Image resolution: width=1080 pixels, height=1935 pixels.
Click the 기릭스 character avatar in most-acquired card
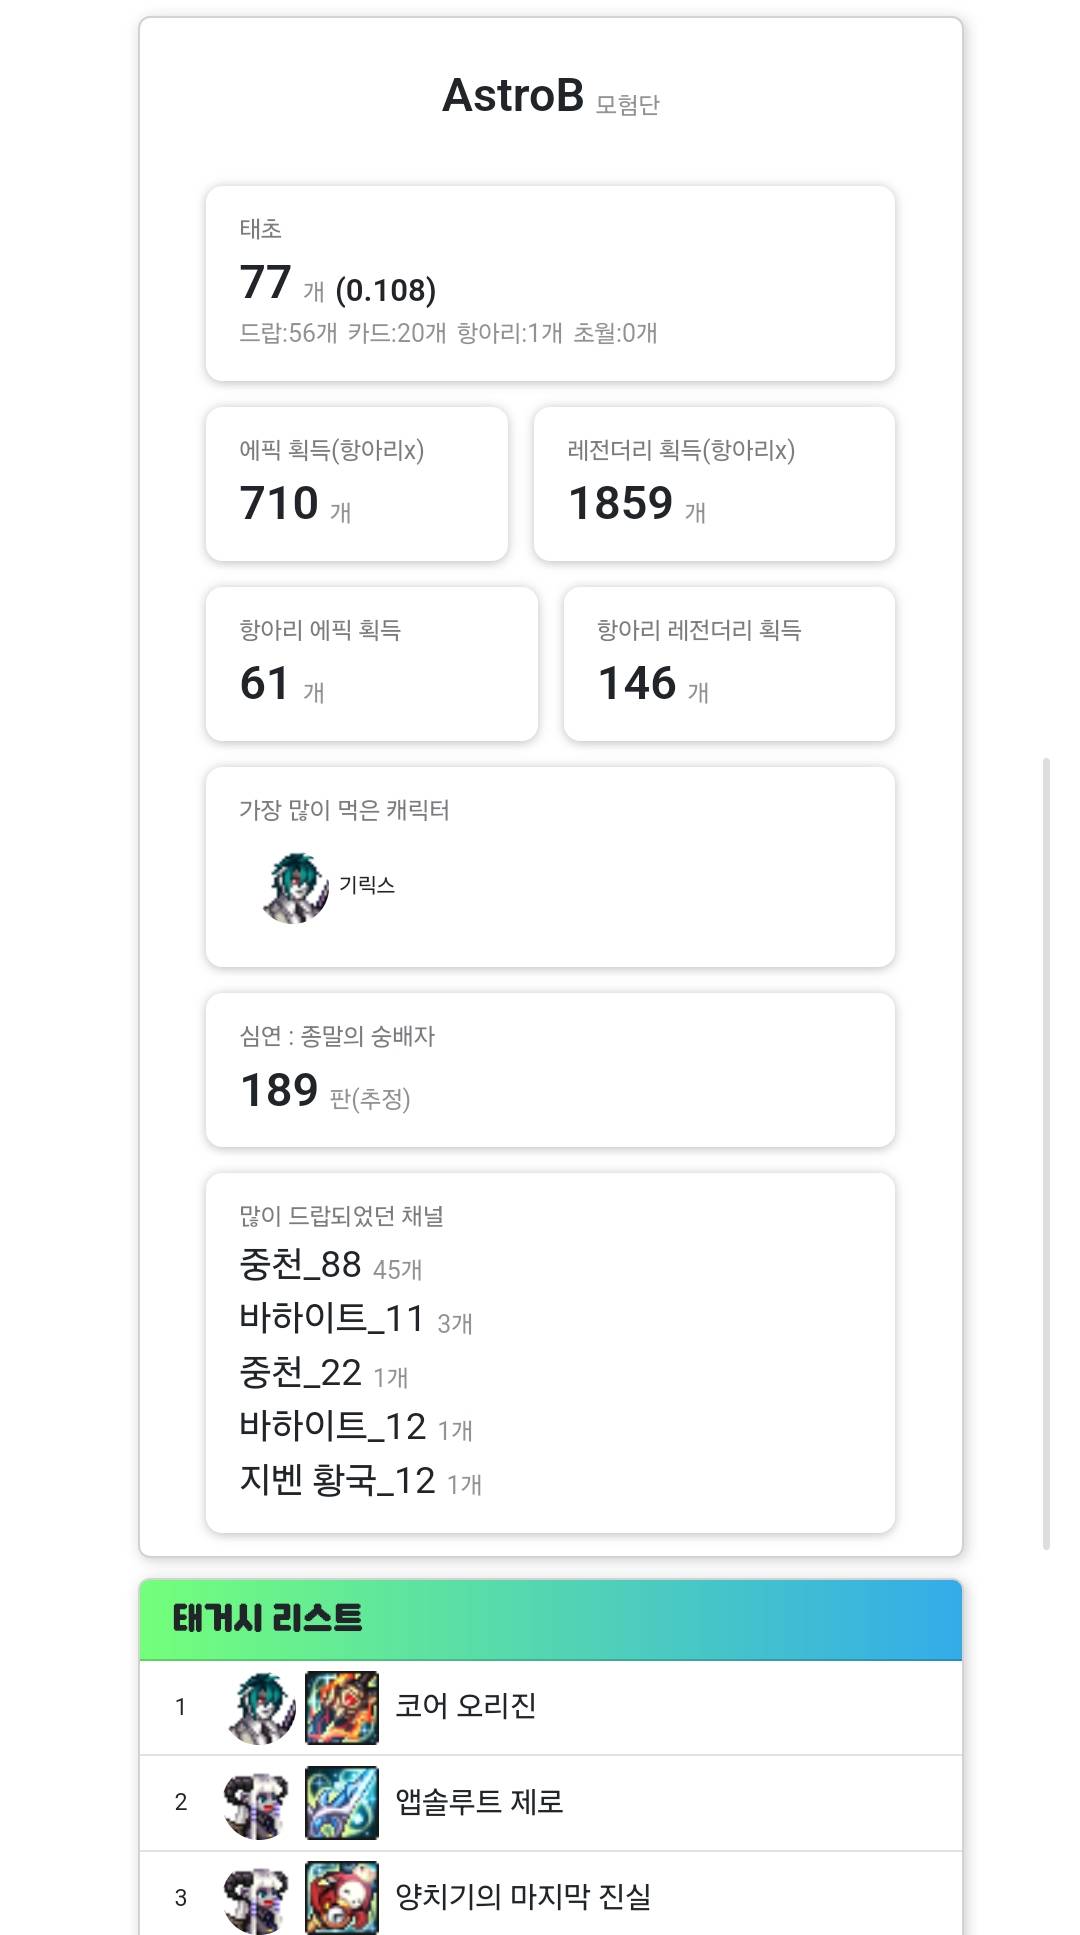point(295,888)
